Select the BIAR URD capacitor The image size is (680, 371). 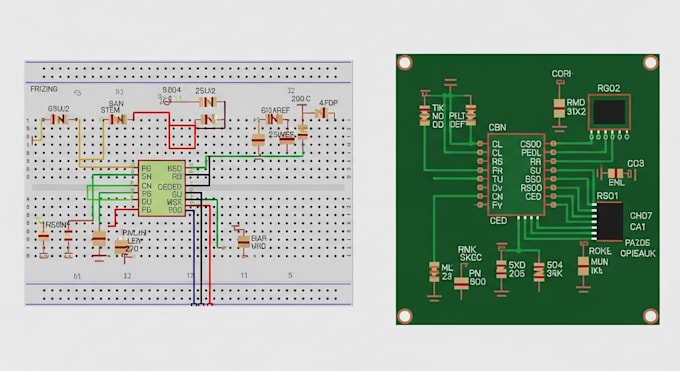[x=244, y=242]
